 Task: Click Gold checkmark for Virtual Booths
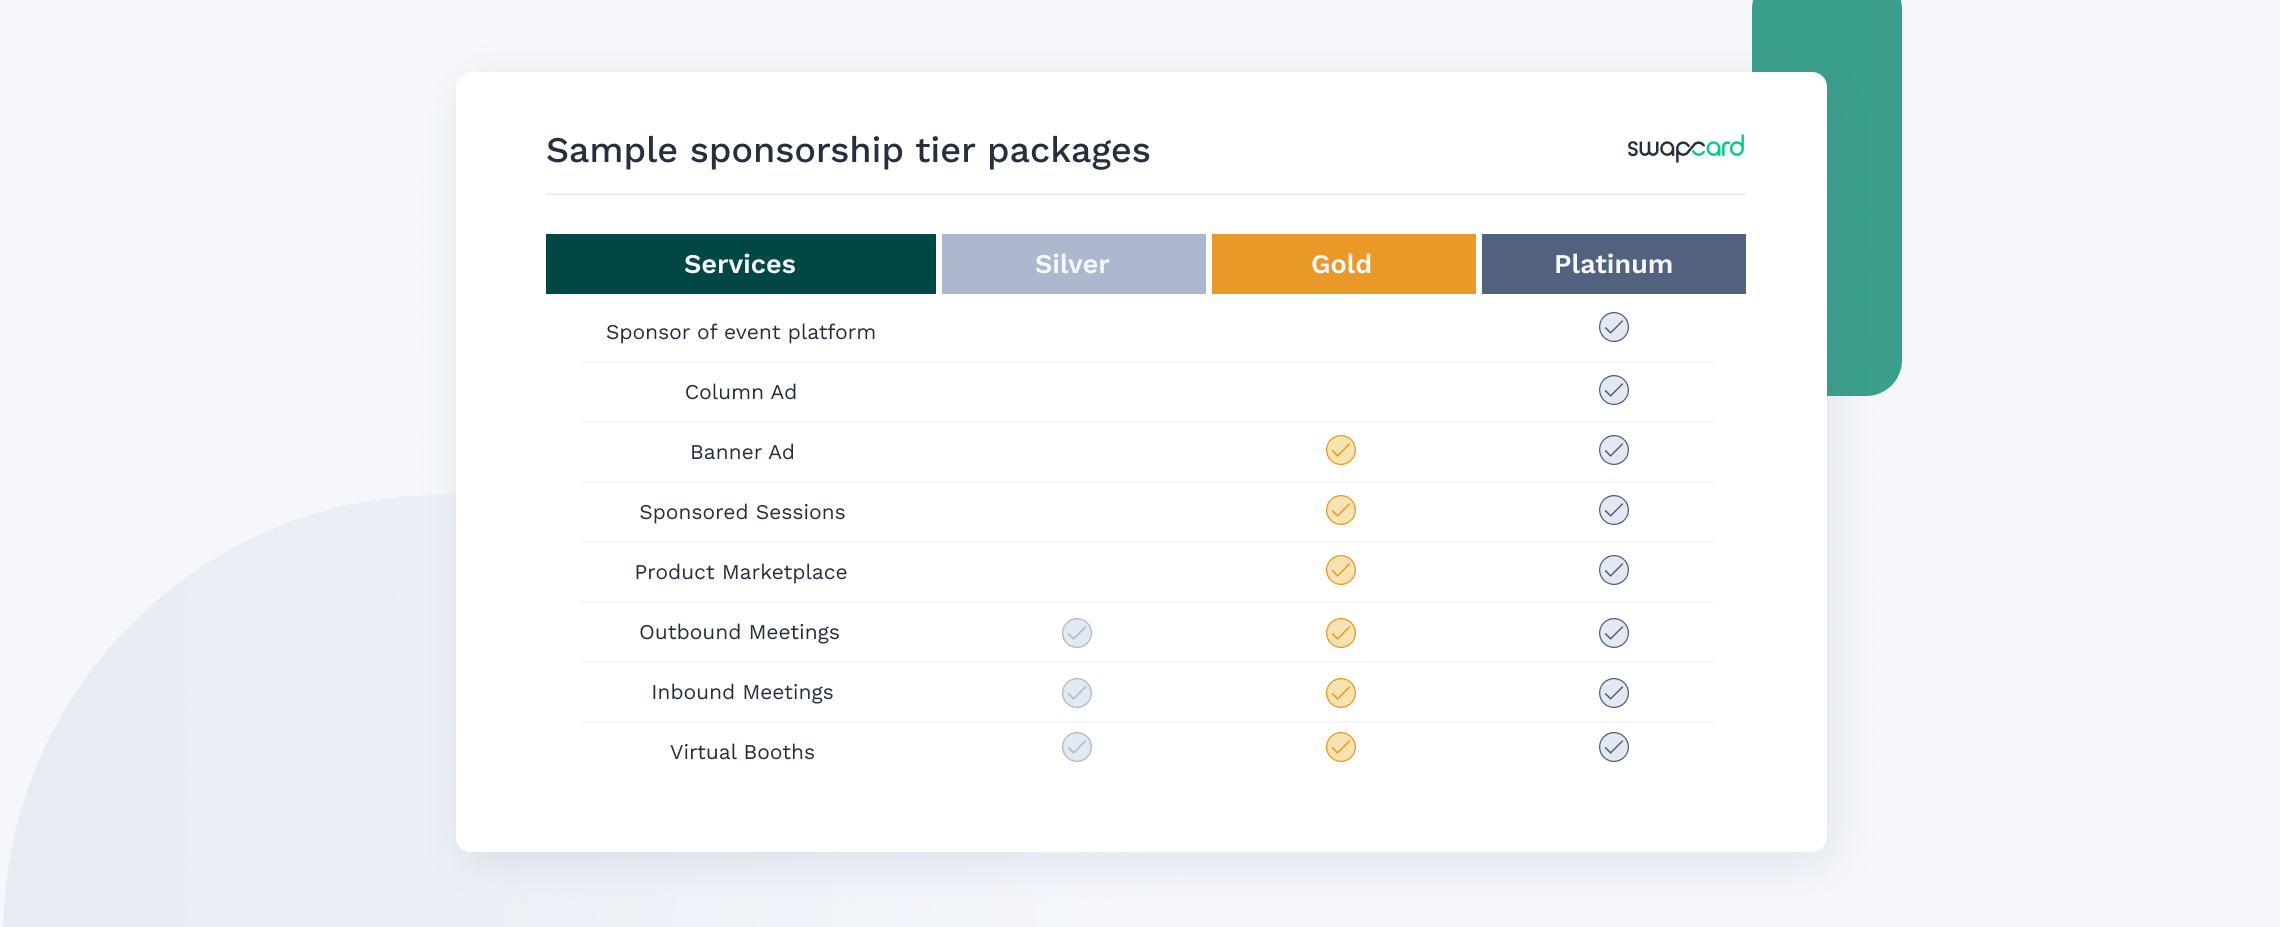[1341, 747]
